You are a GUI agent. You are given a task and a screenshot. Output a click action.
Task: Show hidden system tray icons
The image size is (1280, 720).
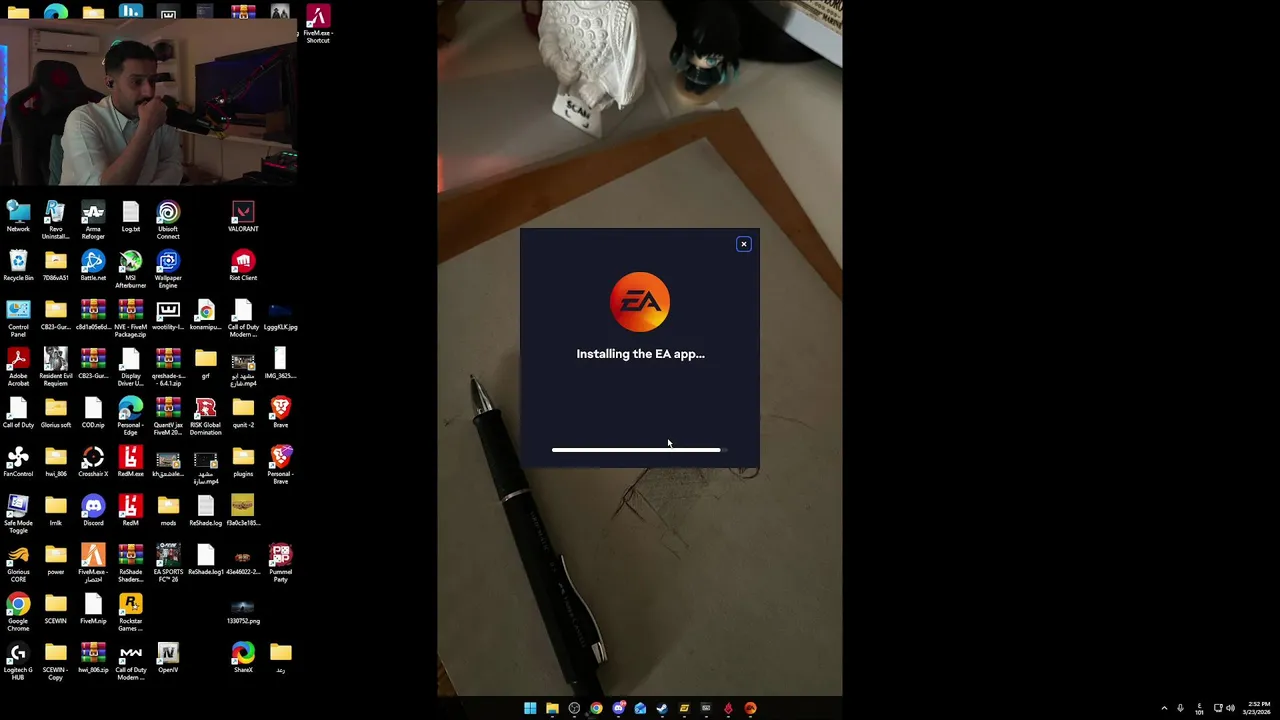pos(1164,708)
